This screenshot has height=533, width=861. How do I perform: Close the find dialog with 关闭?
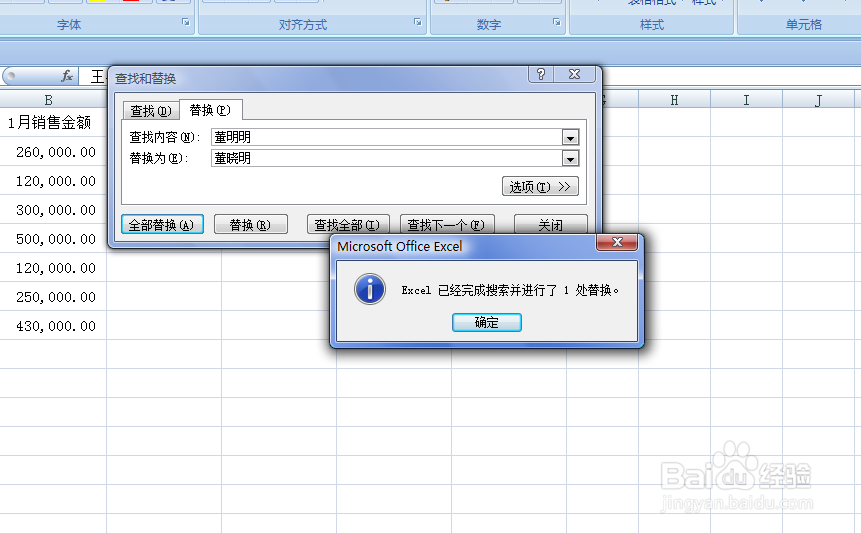click(550, 225)
